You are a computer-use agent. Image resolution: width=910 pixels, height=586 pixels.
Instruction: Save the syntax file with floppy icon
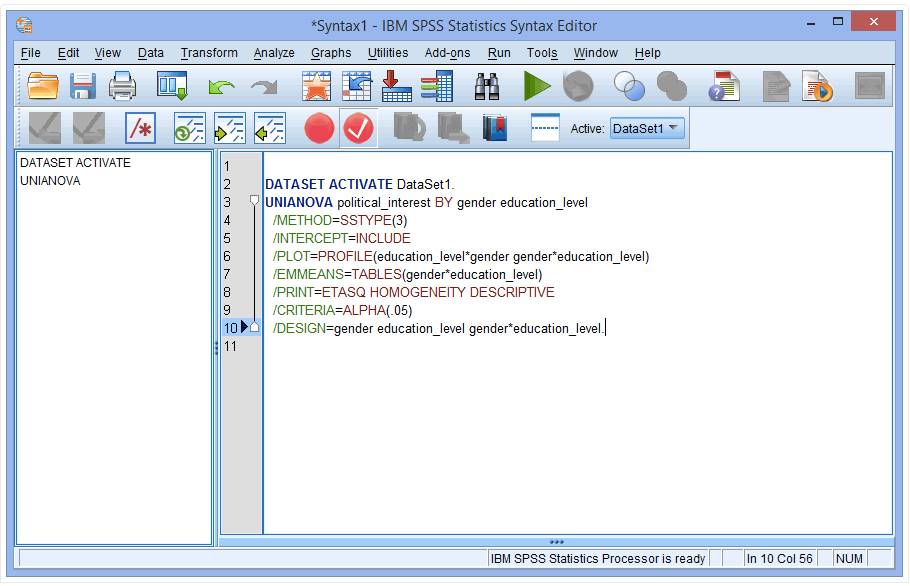tap(82, 86)
